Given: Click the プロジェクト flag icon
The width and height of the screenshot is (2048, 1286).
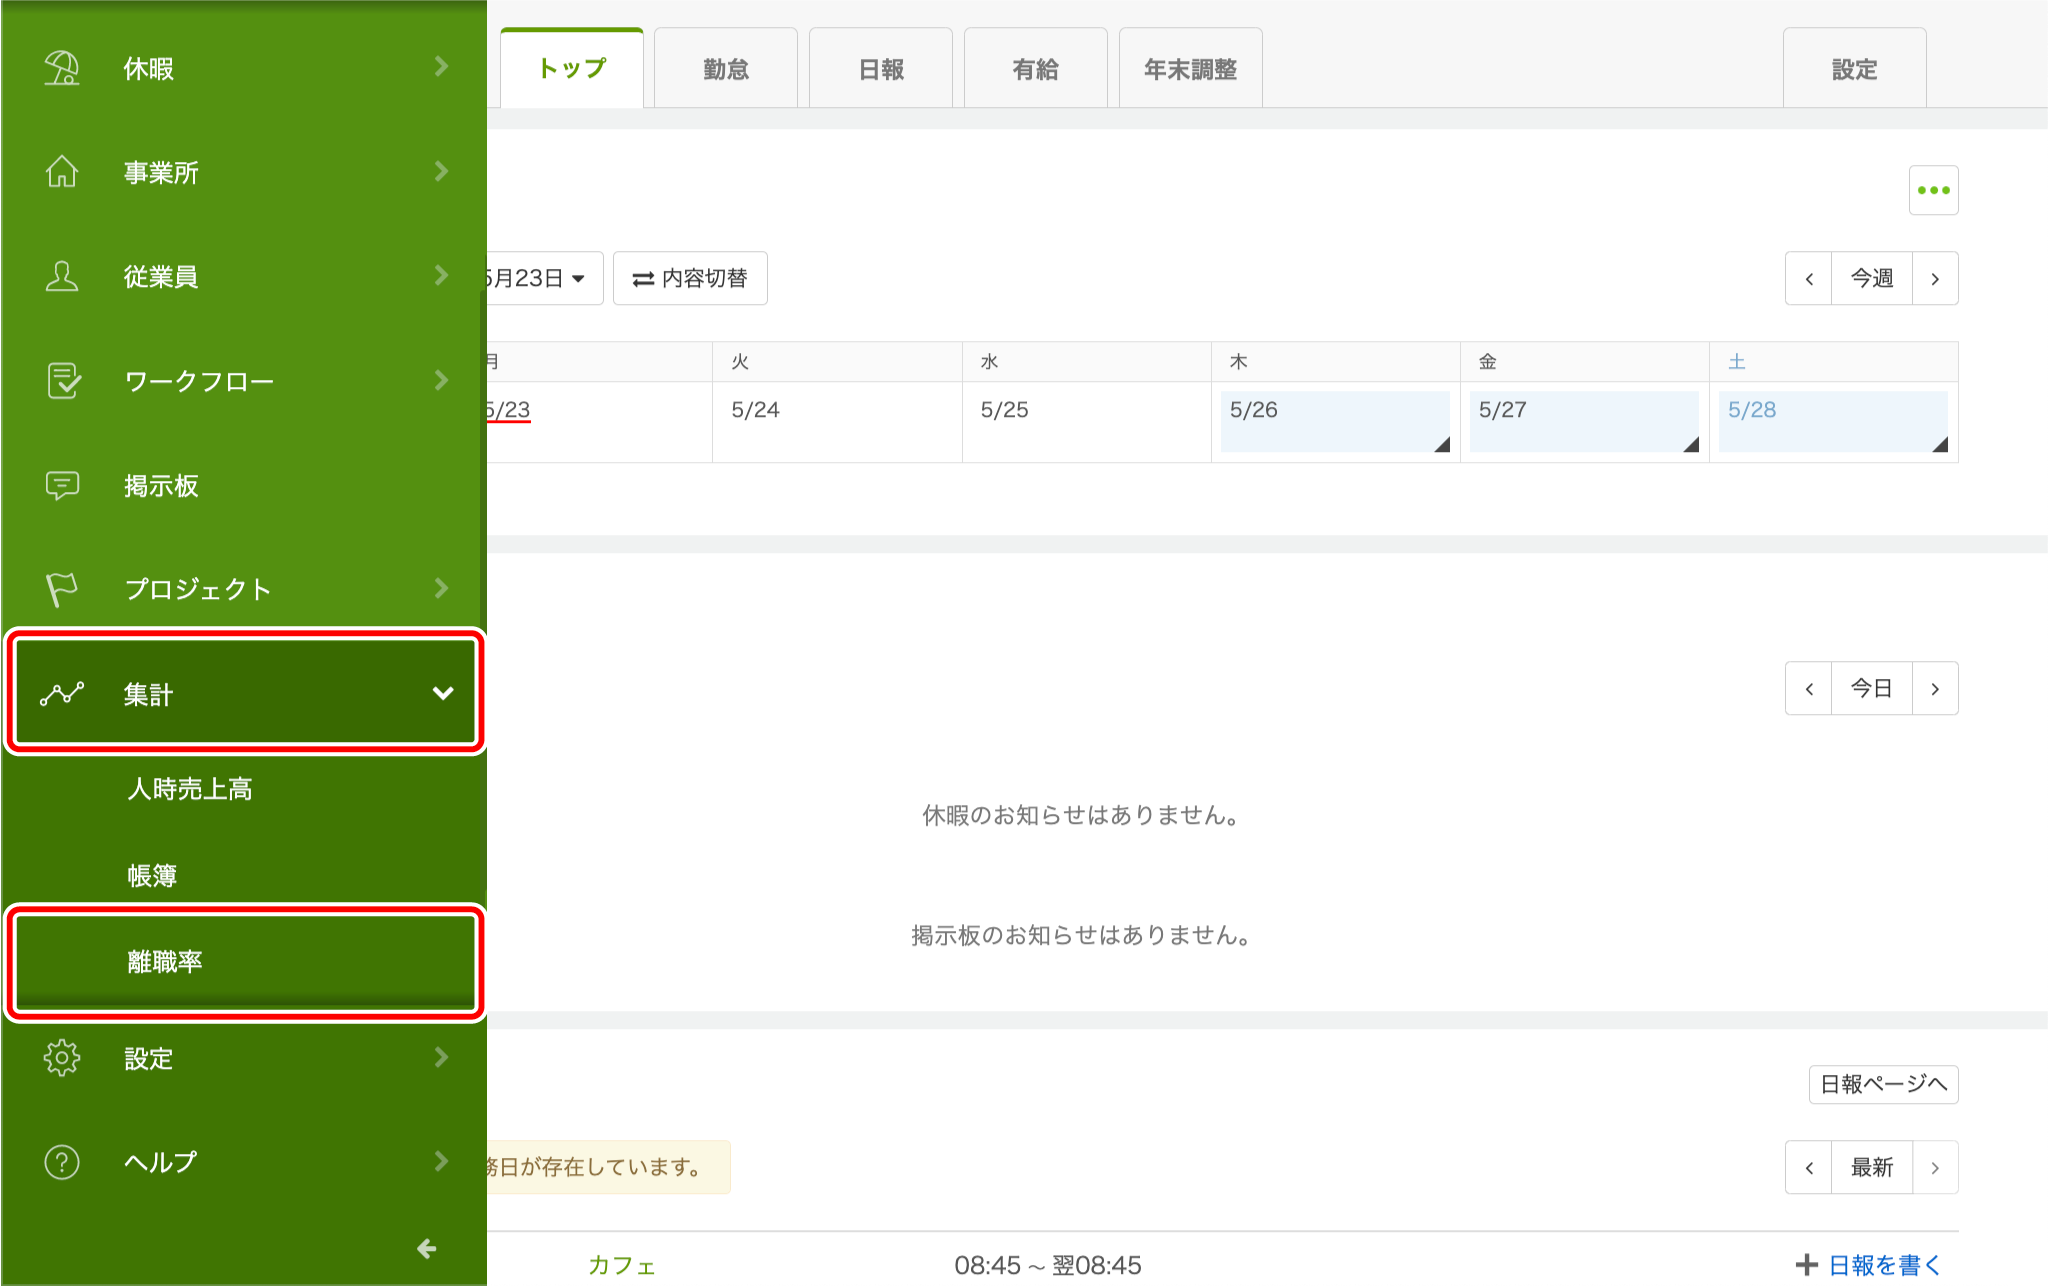Looking at the screenshot, I should tap(62, 589).
